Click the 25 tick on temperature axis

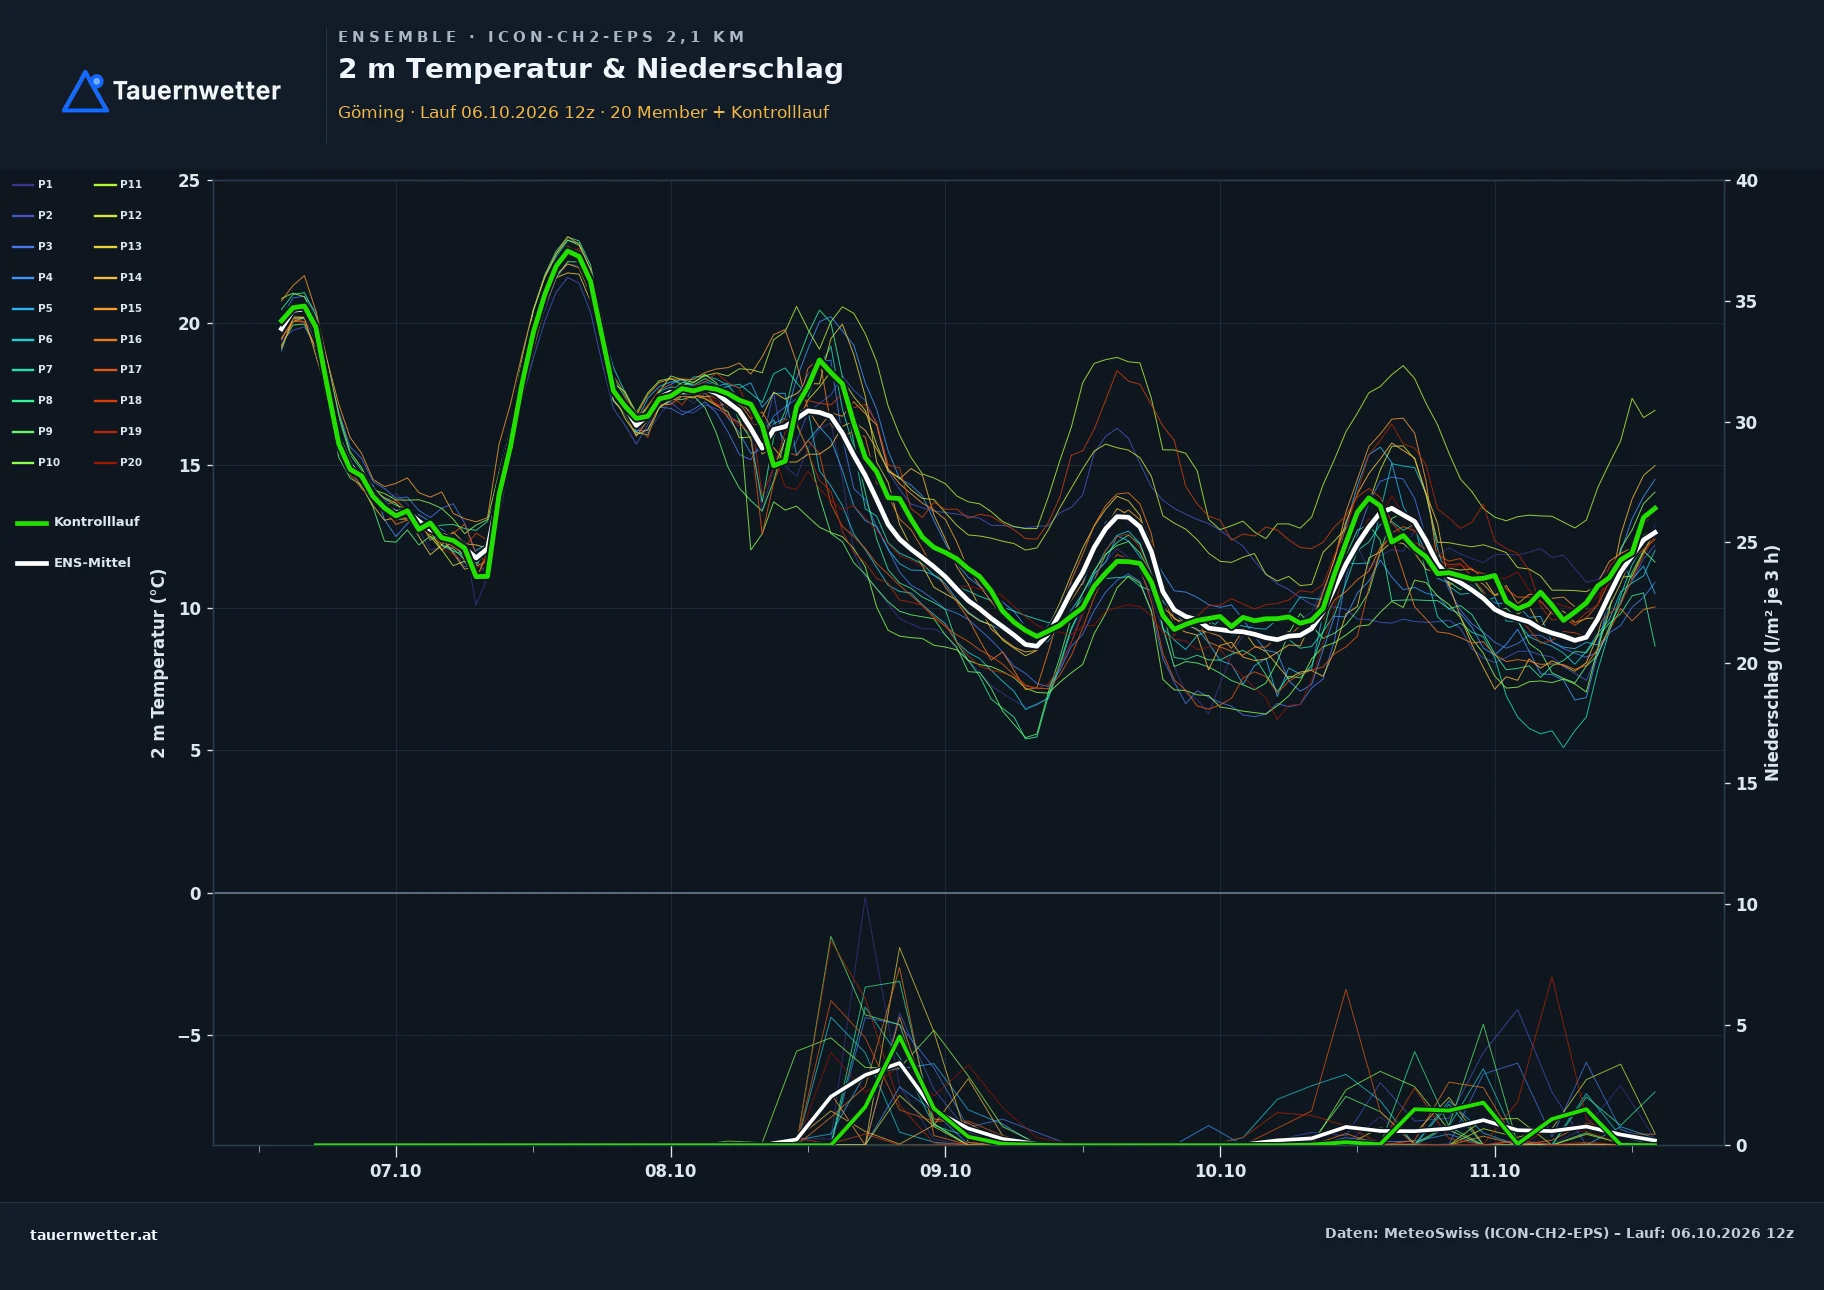coord(189,181)
